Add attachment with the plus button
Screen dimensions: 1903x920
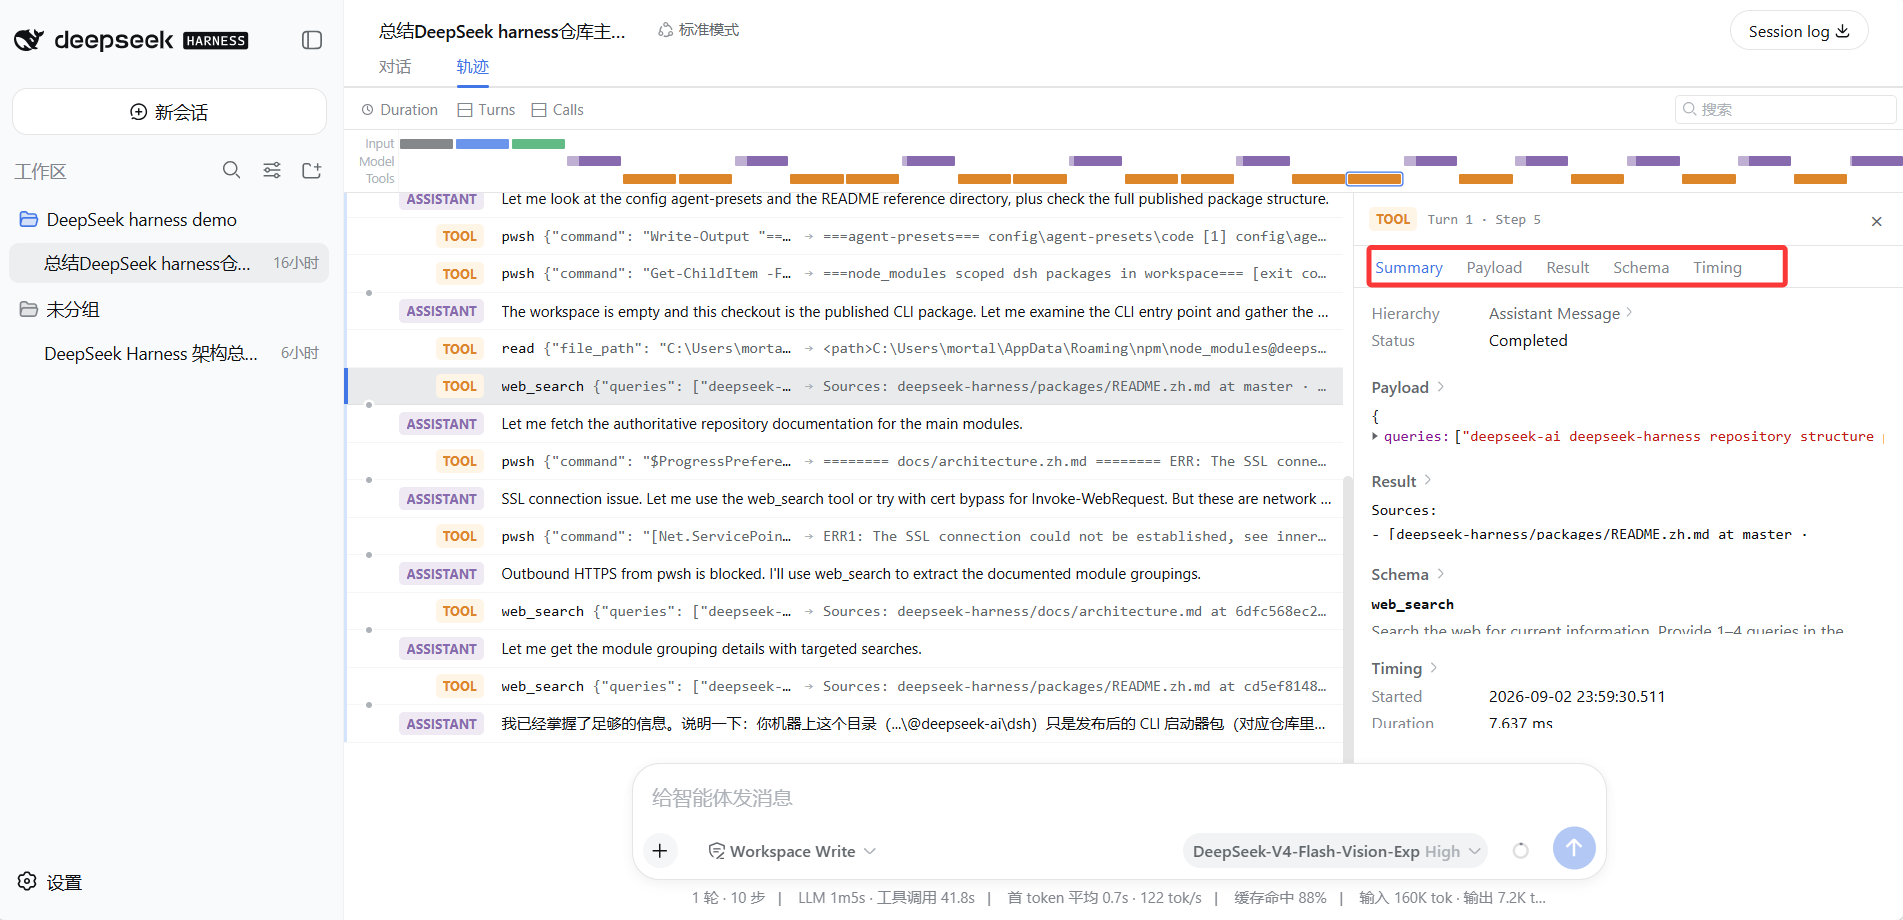point(660,851)
